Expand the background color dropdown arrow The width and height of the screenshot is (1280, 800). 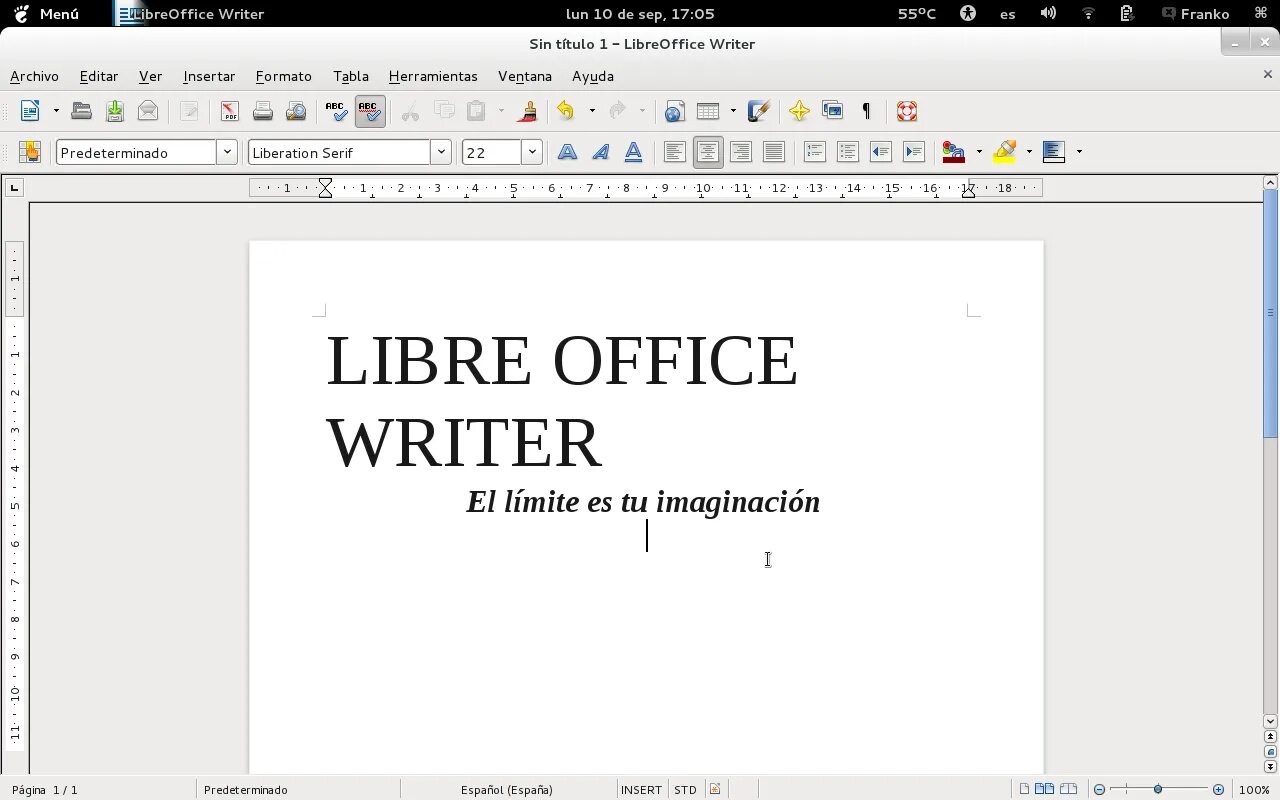(x=1079, y=152)
